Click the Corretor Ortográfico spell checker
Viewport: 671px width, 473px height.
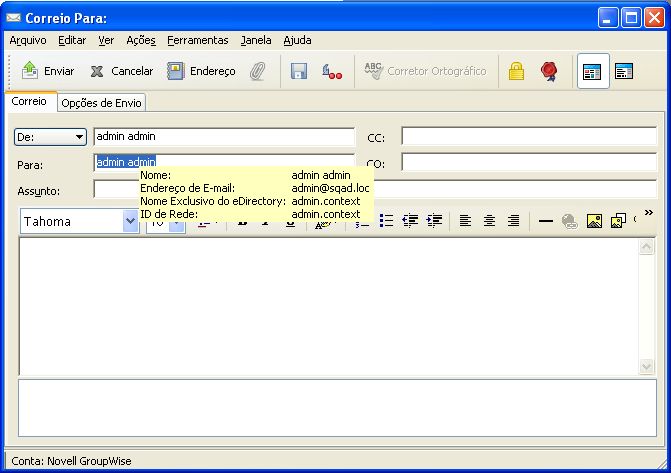[x=425, y=71]
